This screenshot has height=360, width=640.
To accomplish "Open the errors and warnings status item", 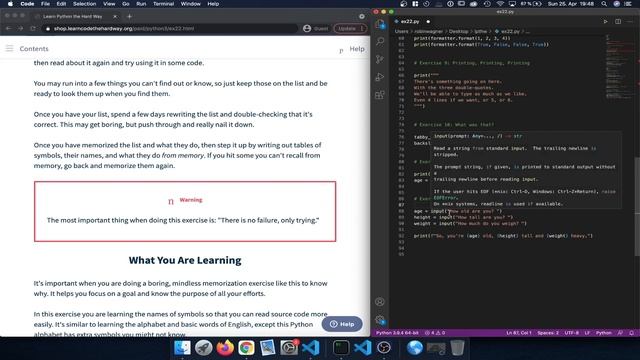I will click(x=435, y=333).
